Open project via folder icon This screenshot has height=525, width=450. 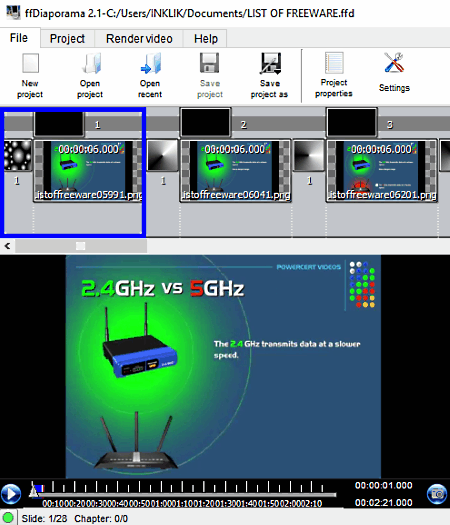pos(90,63)
